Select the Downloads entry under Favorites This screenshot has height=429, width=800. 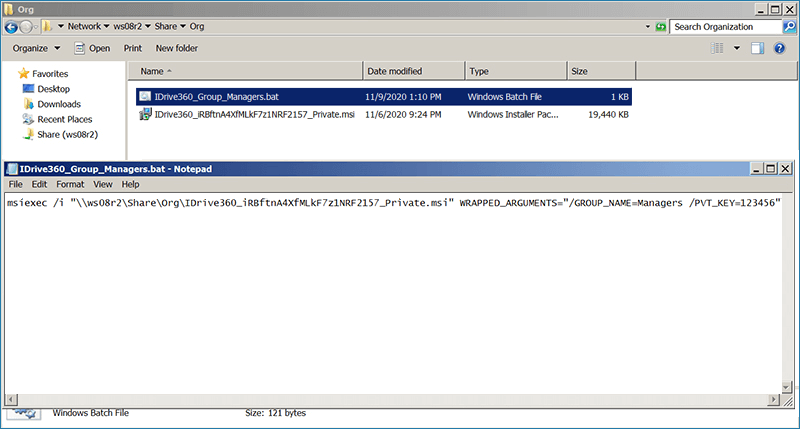tap(59, 104)
